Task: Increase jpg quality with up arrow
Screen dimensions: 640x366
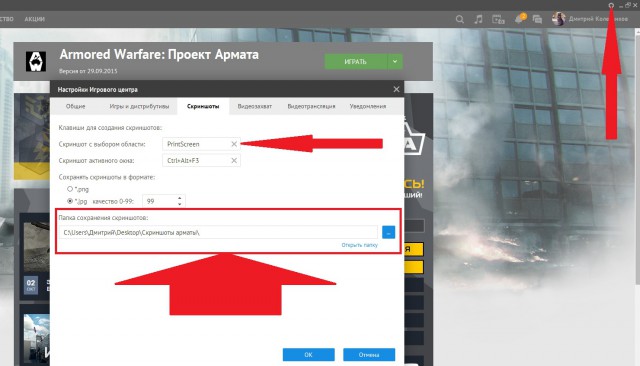Action: 180,198
